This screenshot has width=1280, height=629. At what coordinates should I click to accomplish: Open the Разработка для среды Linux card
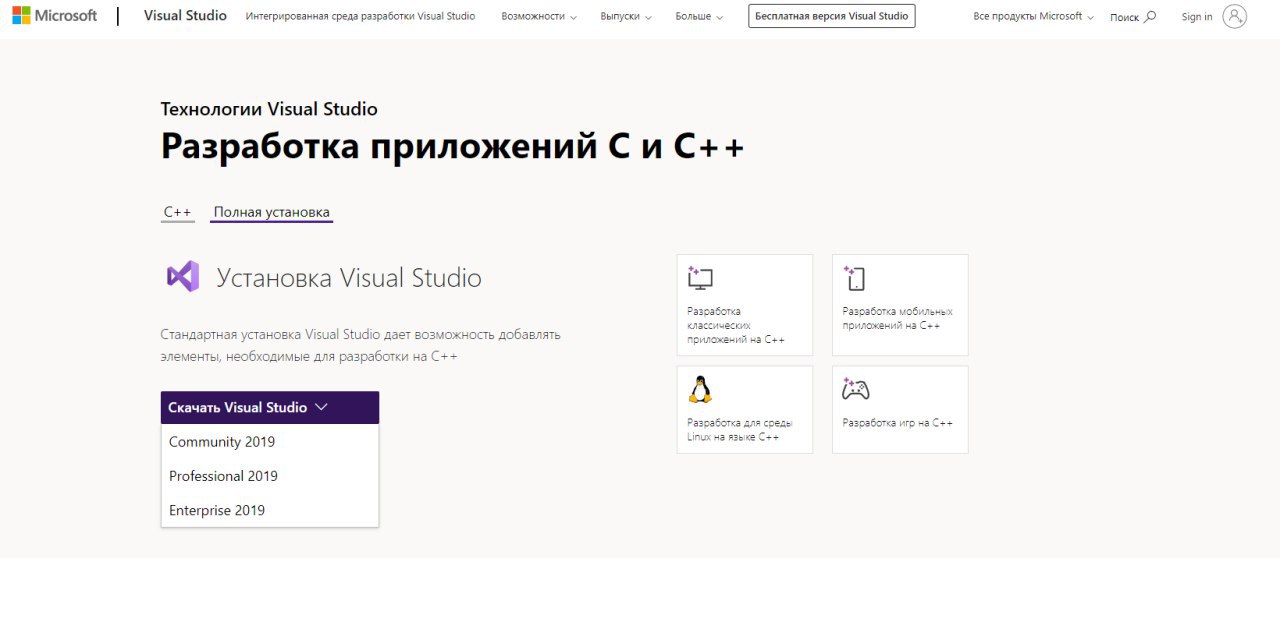pos(745,409)
